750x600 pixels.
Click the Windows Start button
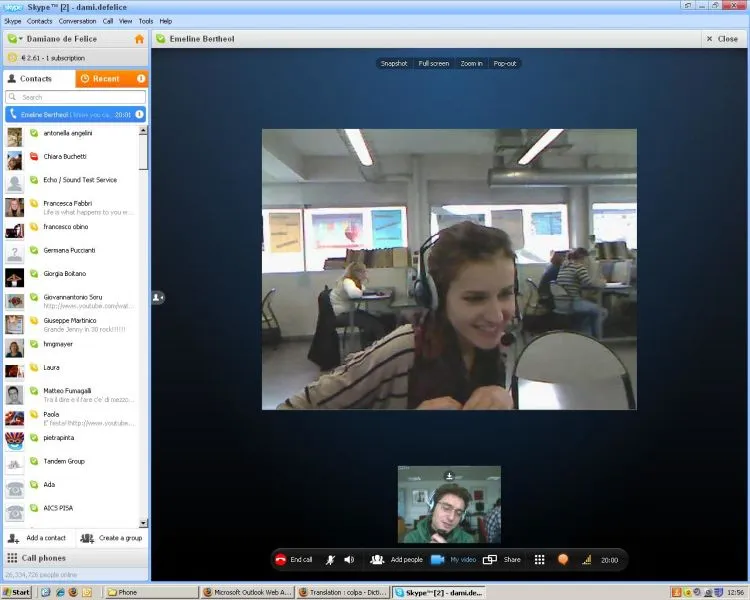click(x=17, y=592)
